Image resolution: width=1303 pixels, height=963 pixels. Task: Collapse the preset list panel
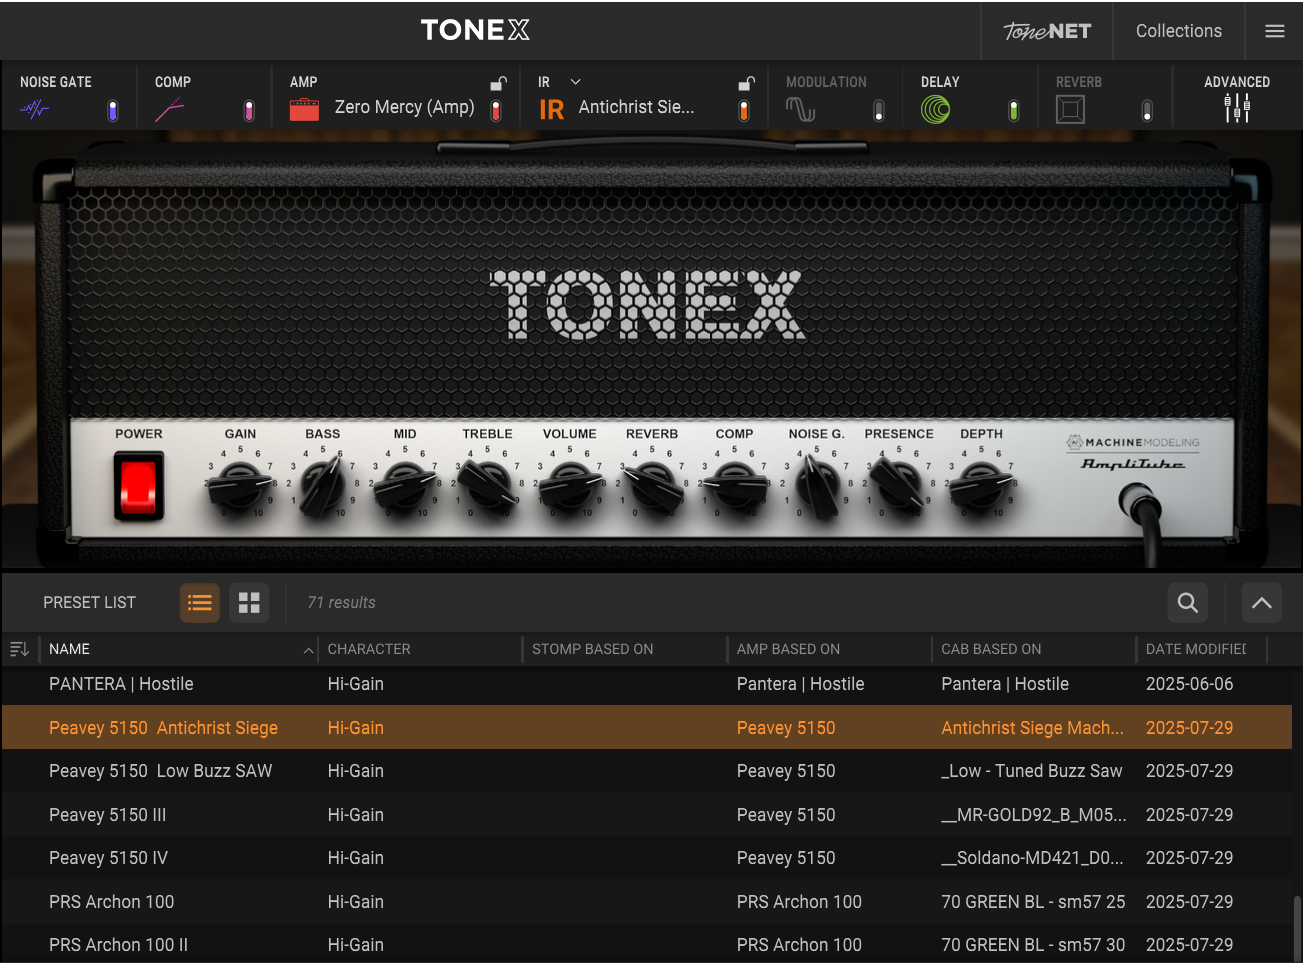(x=1262, y=603)
